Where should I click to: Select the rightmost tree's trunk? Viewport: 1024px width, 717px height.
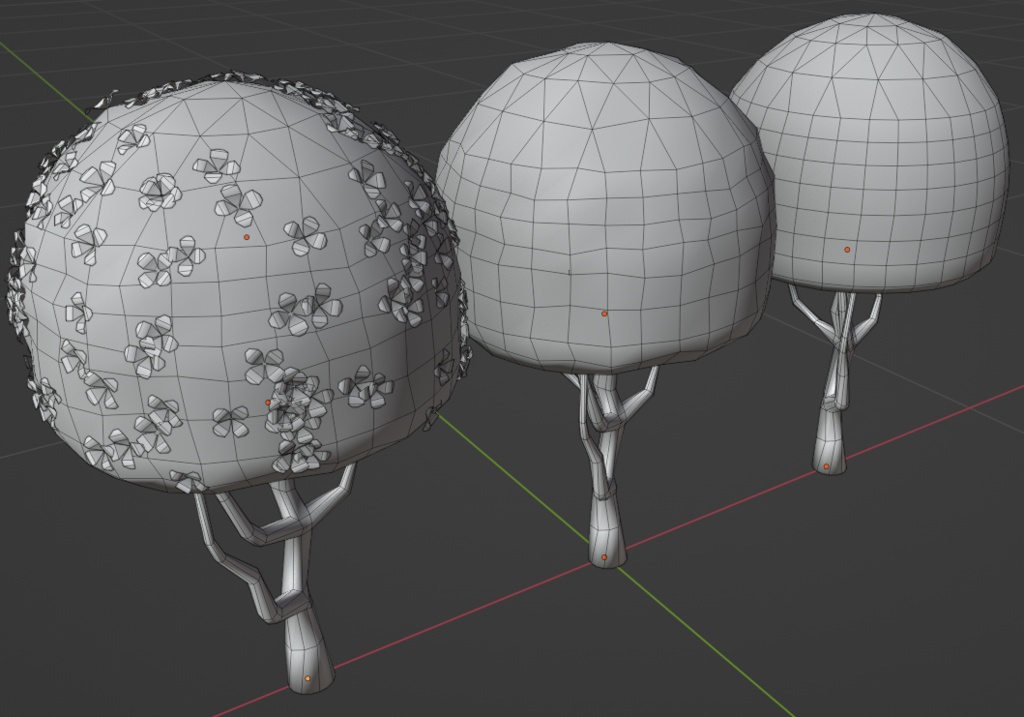831,418
